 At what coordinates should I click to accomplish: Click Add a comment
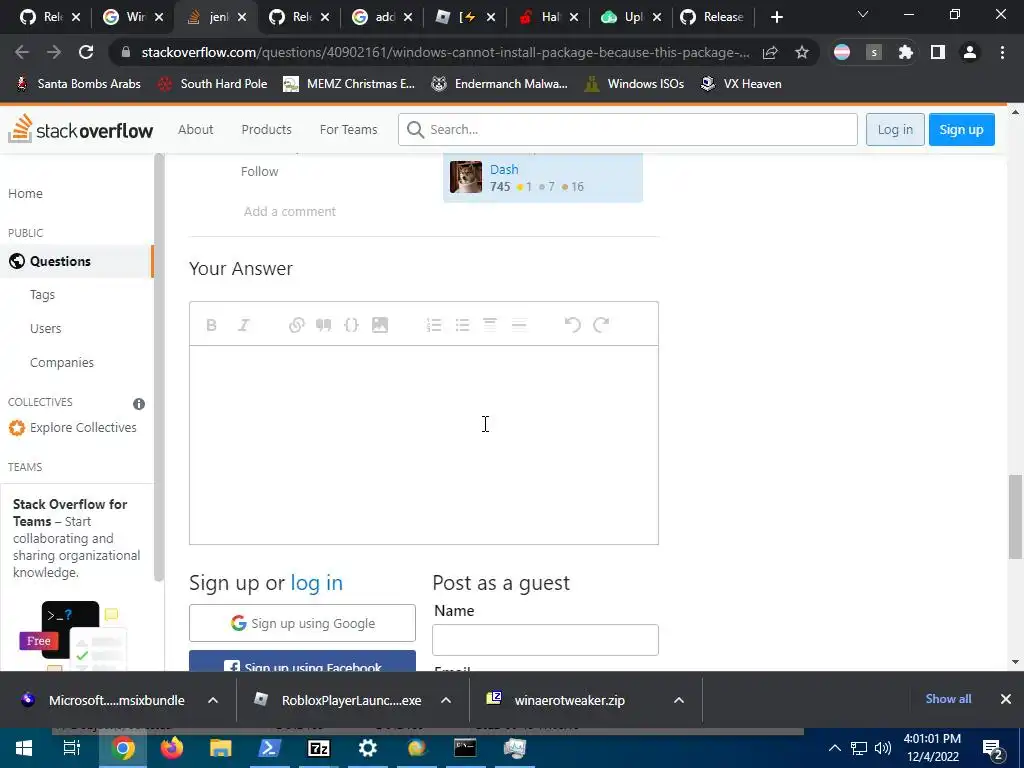[290, 212]
